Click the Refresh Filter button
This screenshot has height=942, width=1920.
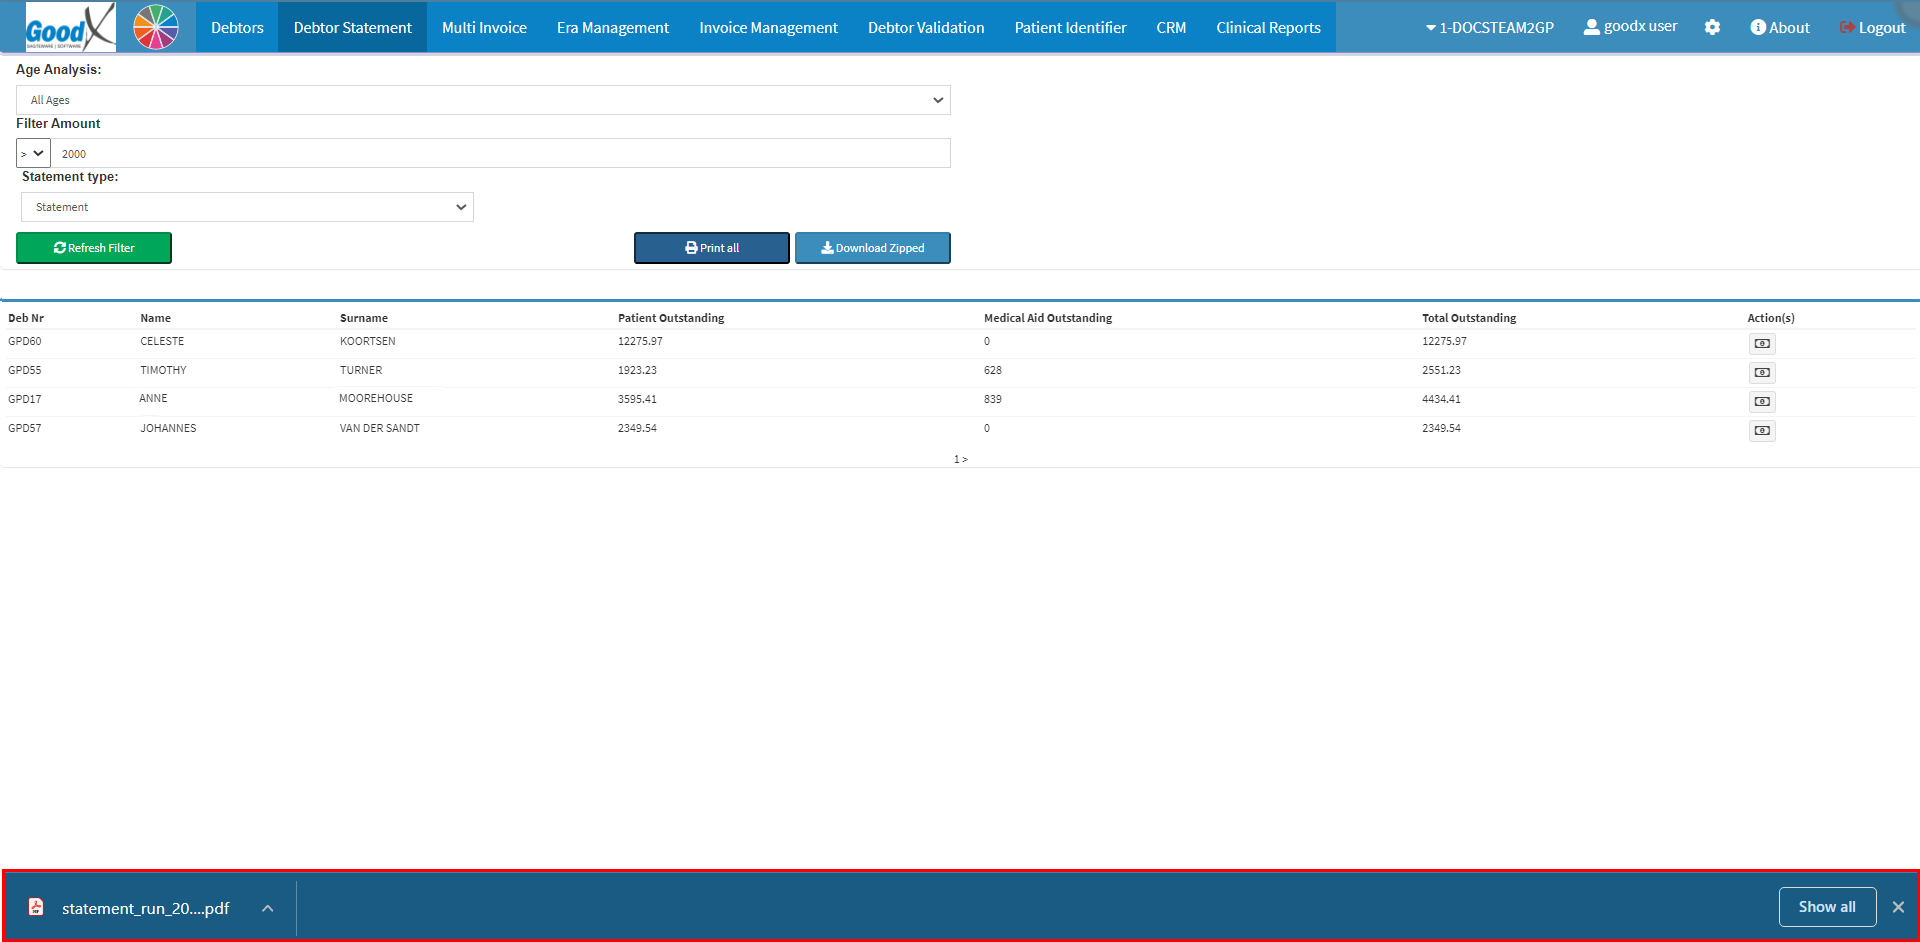pos(94,248)
